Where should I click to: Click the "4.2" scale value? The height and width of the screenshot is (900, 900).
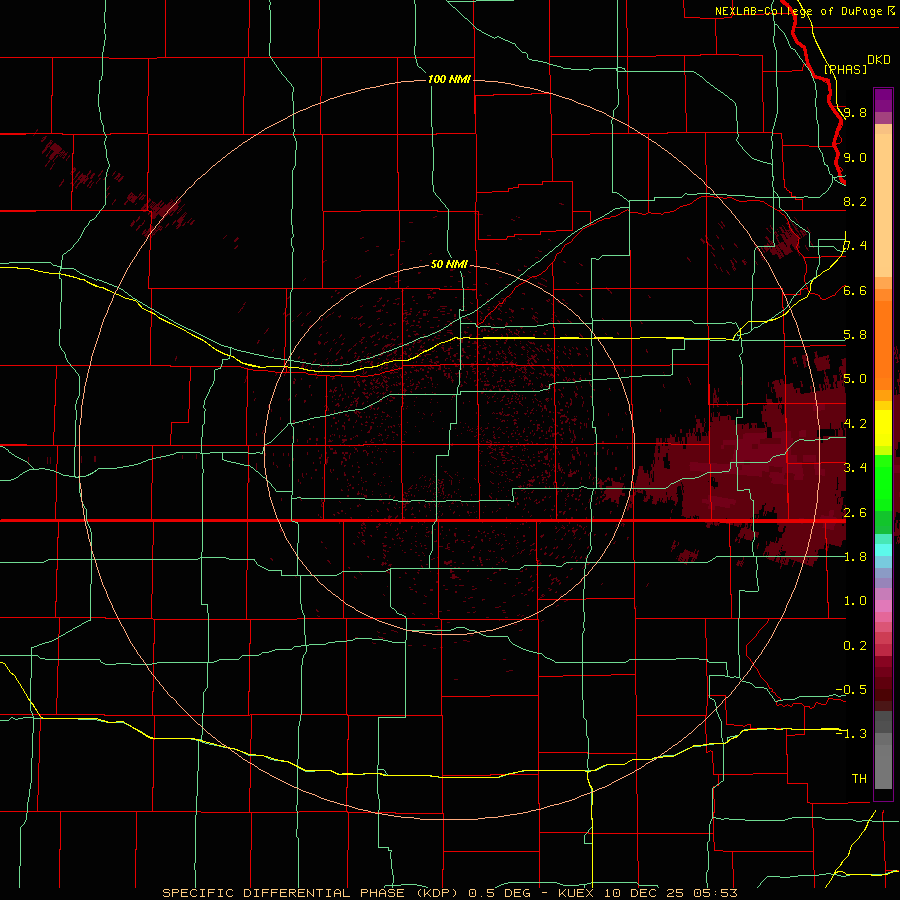tap(855, 423)
